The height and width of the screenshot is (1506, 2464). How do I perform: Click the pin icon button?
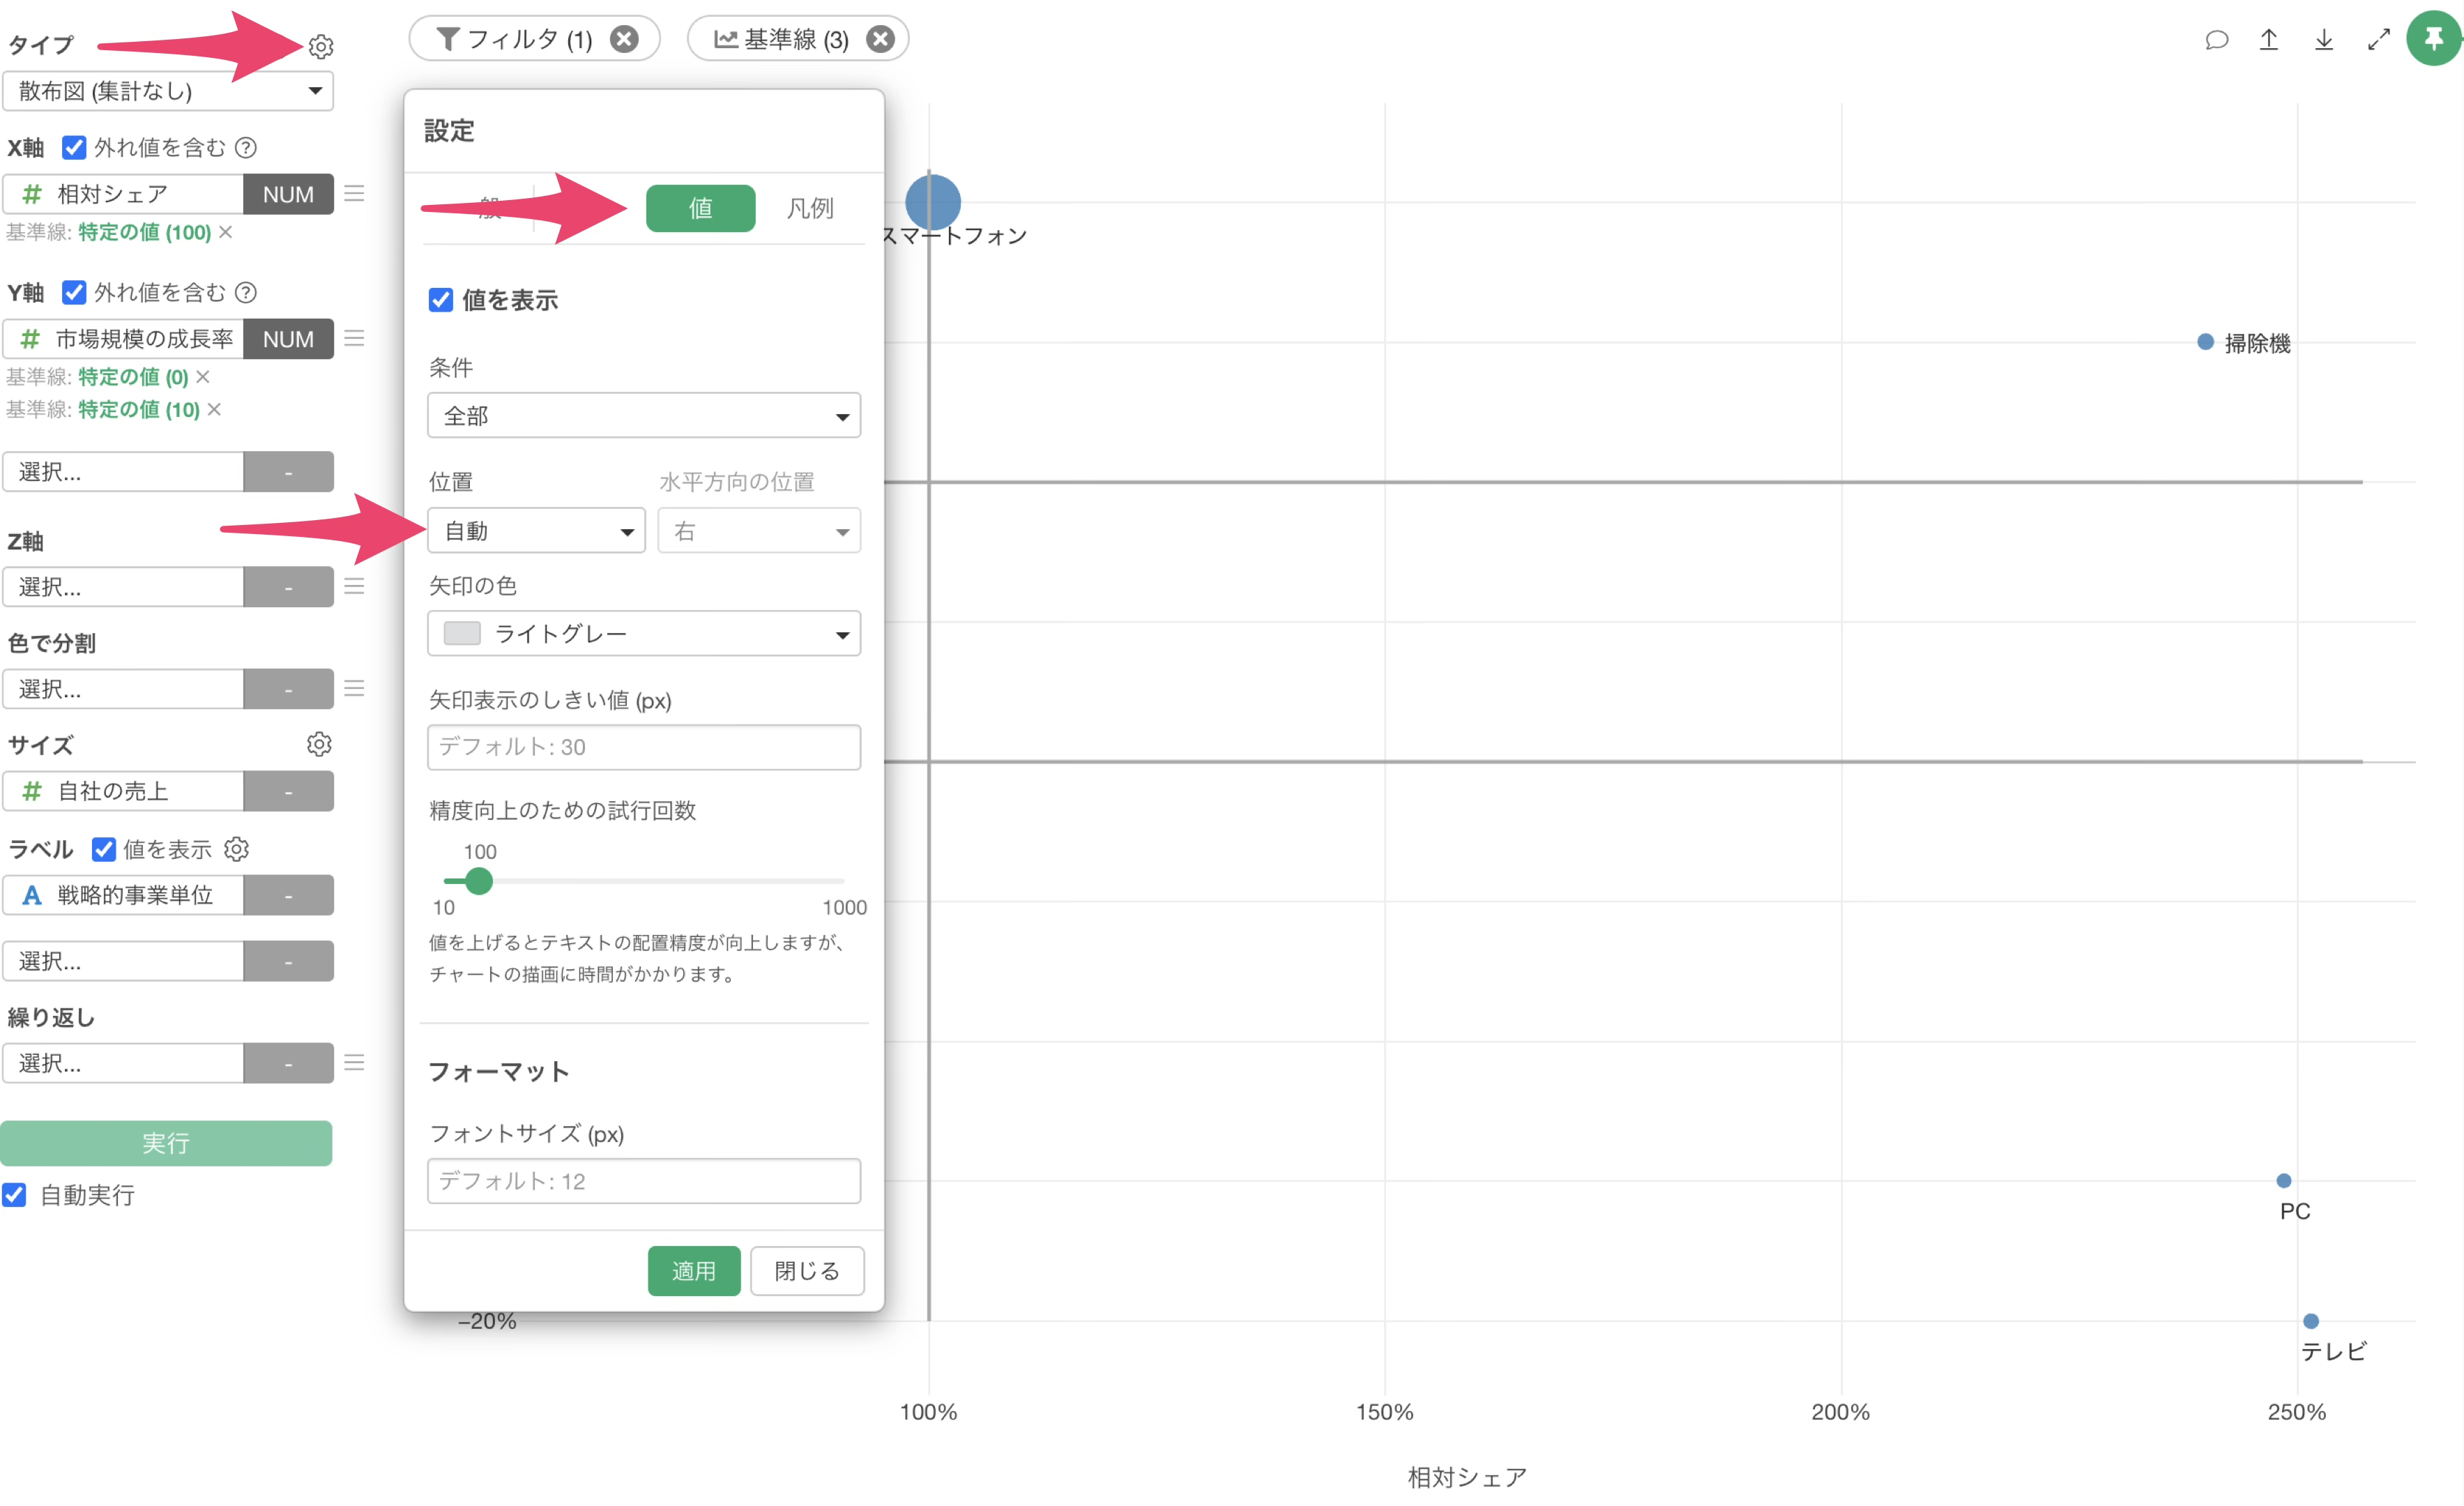click(2433, 39)
